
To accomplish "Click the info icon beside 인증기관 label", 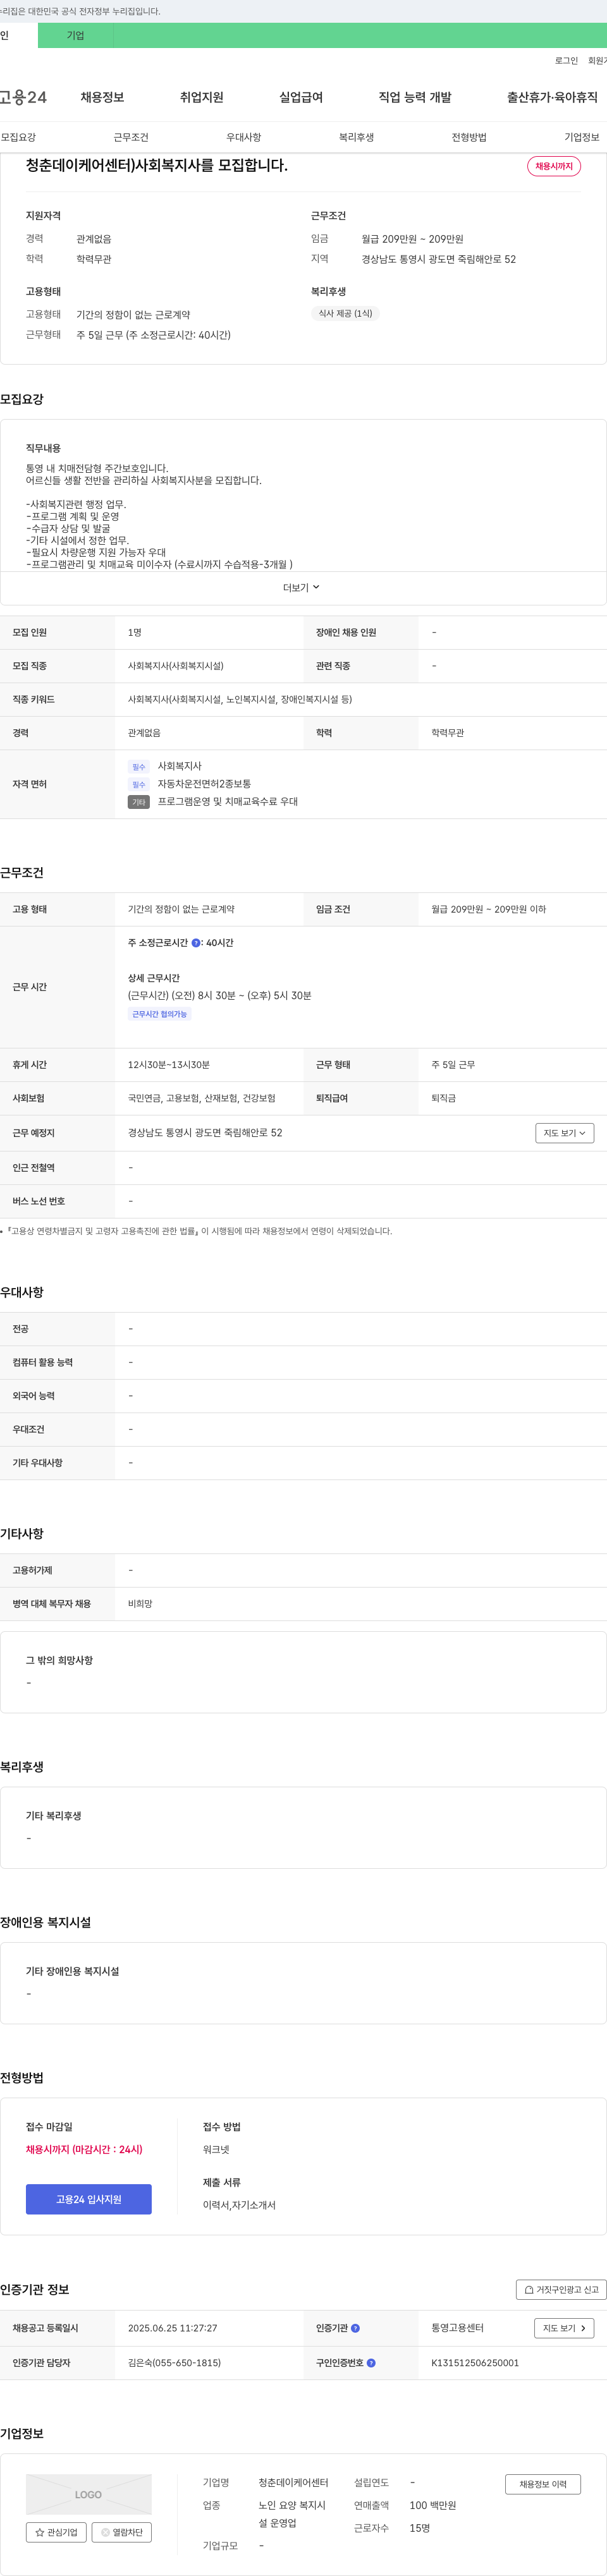I will tap(355, 2328).
